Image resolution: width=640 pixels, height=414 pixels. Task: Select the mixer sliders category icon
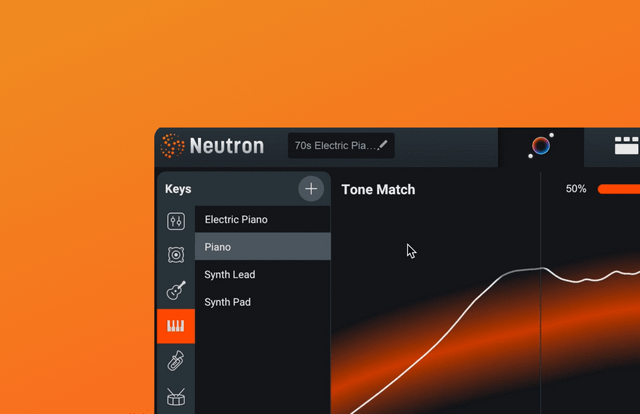pyautogui.click(x=176, y=221)
